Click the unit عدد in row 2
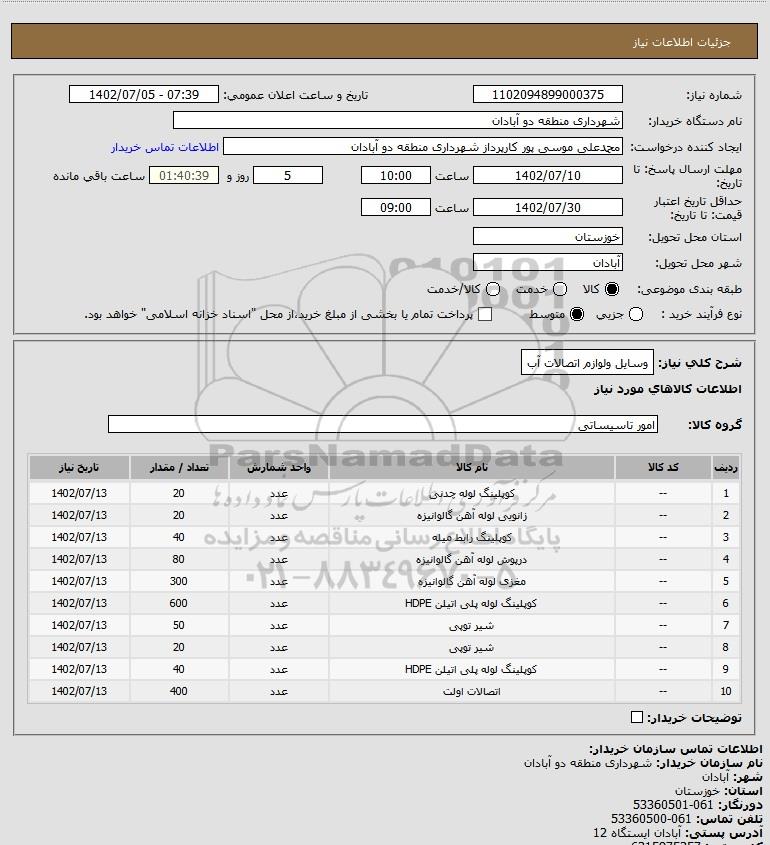Screen dimensions: 770x845 (279, 515)
